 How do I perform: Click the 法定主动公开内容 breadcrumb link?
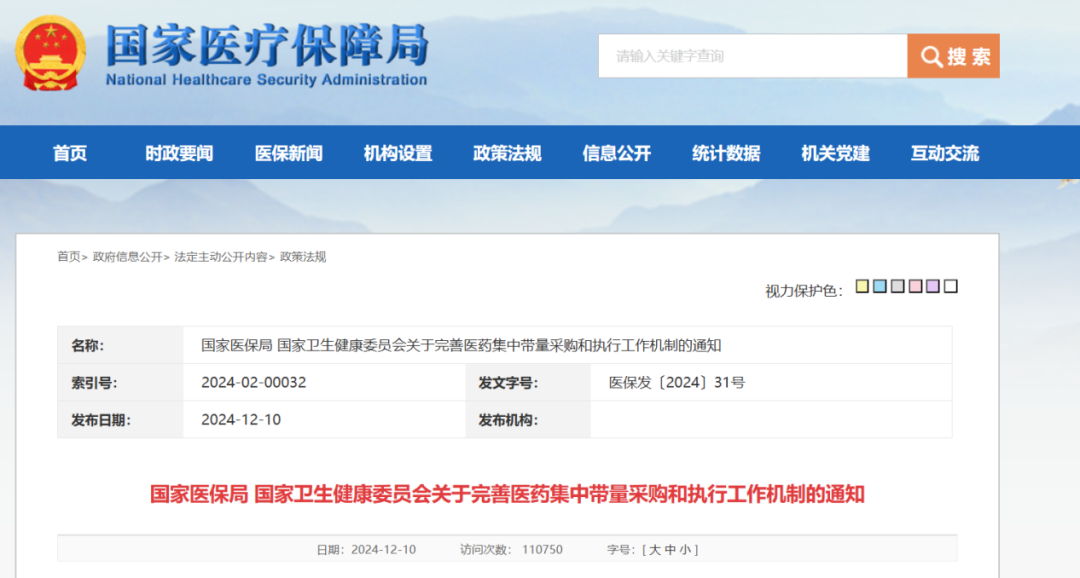click(x=220, y=257)
